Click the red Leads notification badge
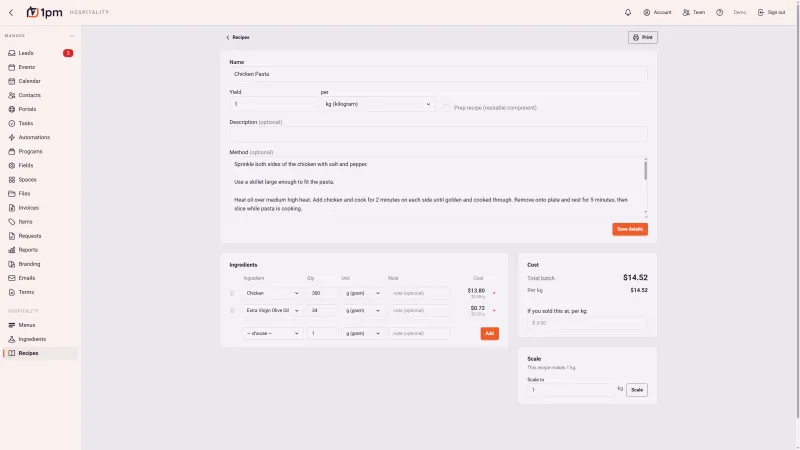The image size is (800, 450). pyautogui.click(x=68, y=53)
